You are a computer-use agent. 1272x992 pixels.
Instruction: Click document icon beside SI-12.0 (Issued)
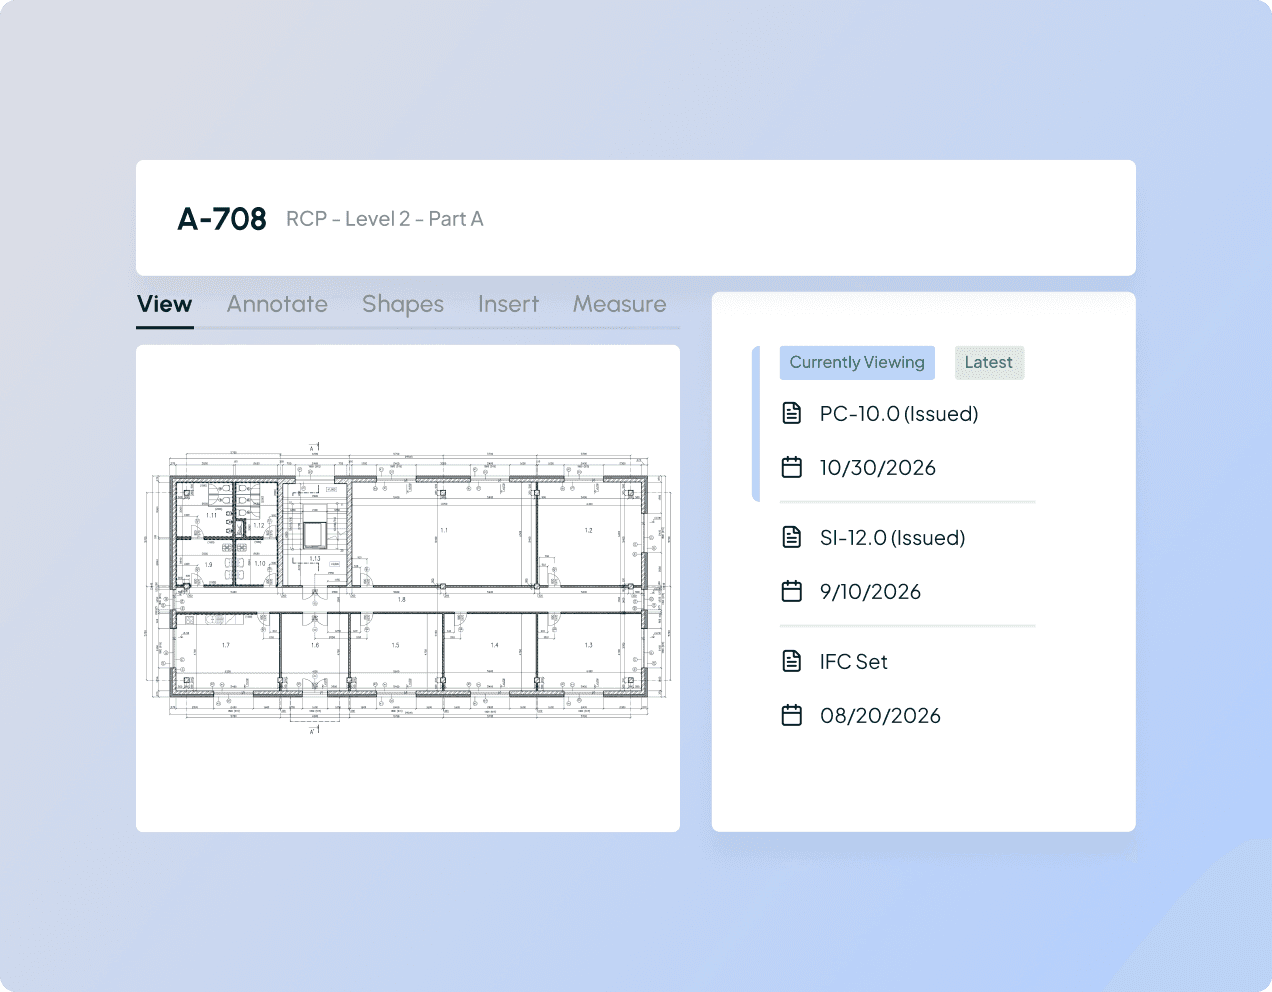click(x=792, y=537)
